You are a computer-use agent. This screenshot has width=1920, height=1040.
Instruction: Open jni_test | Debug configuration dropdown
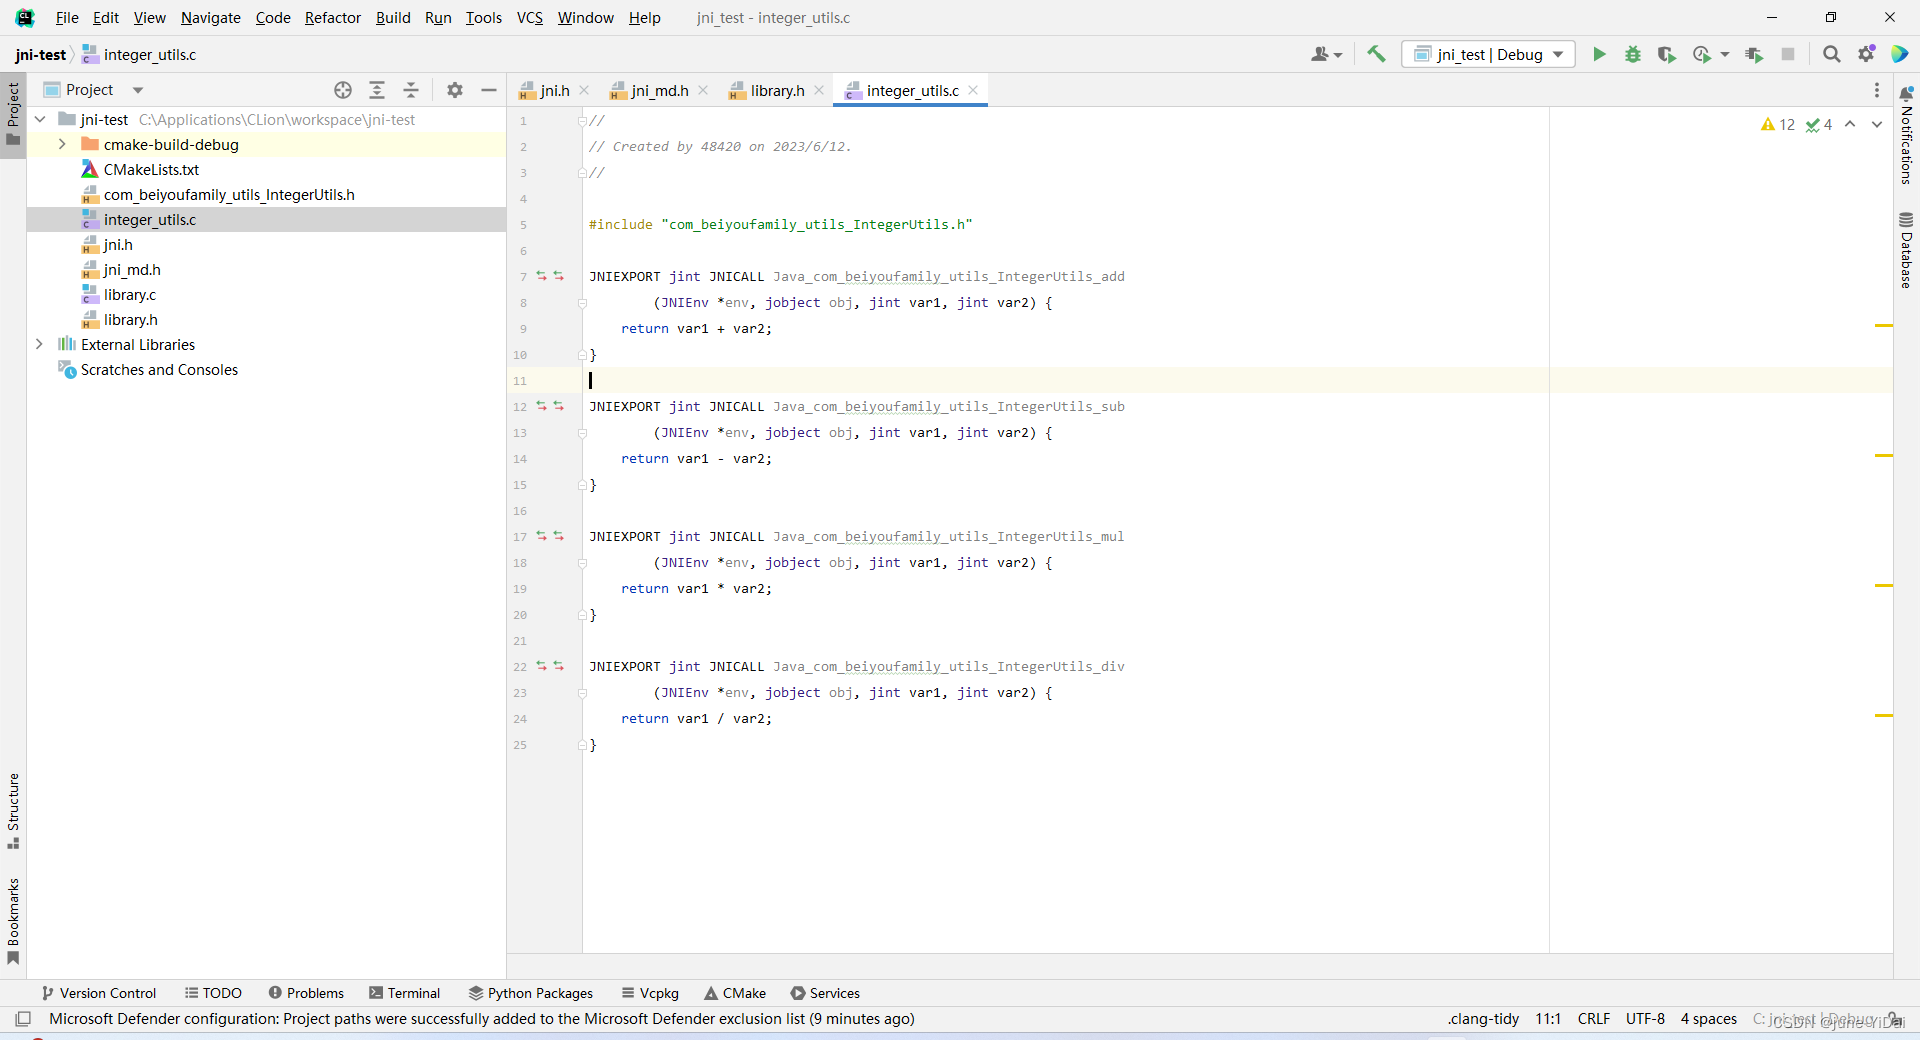[1488, 54]
